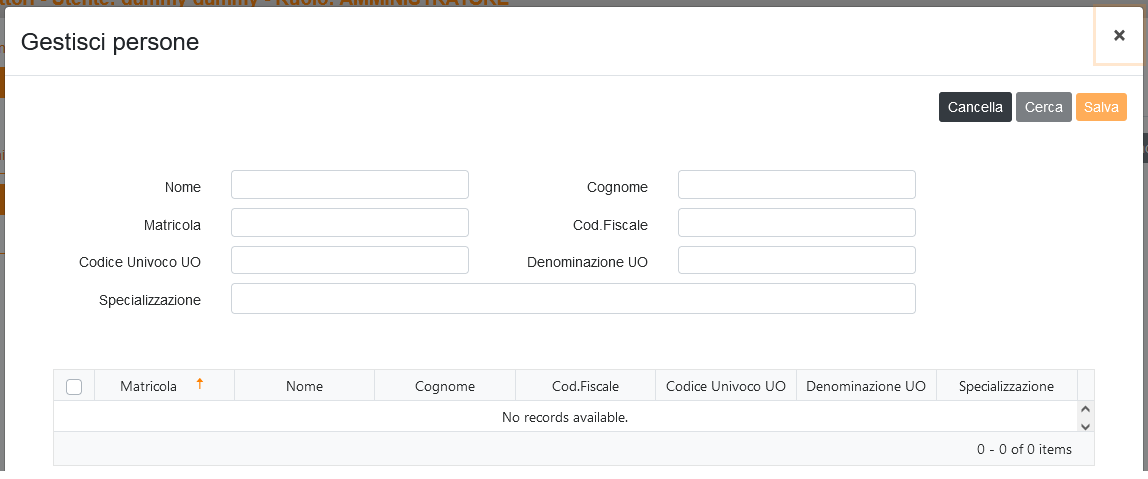The image size is (1148, 479).
Task: Focus the Matricola input field
Action: point(350,223)
